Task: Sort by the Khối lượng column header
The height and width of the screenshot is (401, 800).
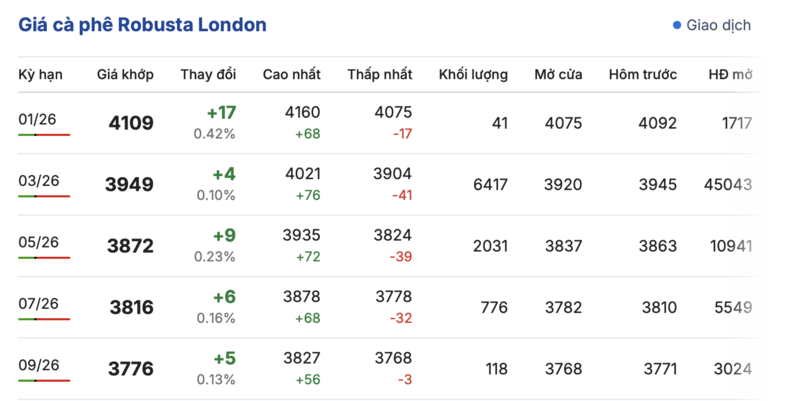Action: (x=473, y=75)
